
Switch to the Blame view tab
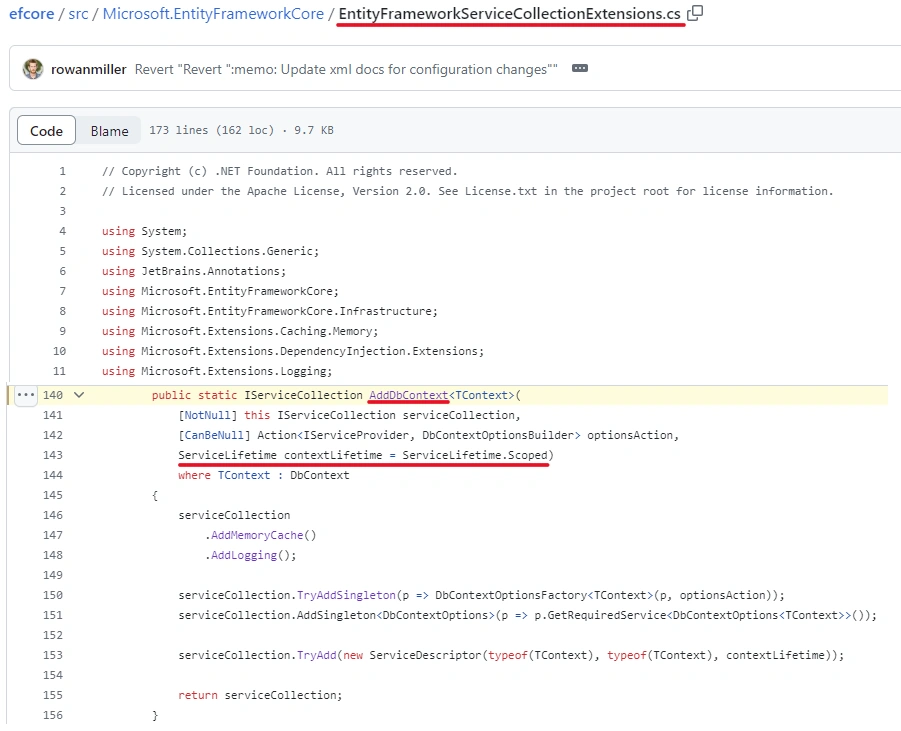[x=109, y=130]
